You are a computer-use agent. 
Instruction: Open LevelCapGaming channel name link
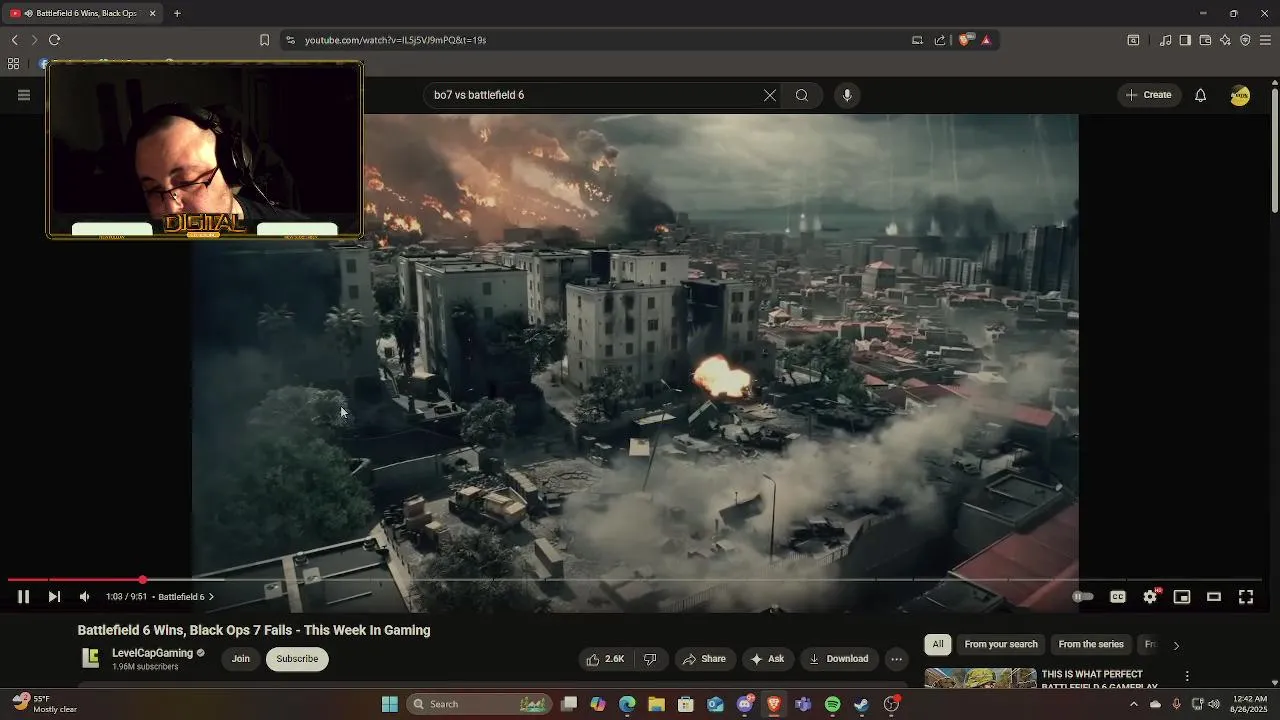tap(152, 653)
